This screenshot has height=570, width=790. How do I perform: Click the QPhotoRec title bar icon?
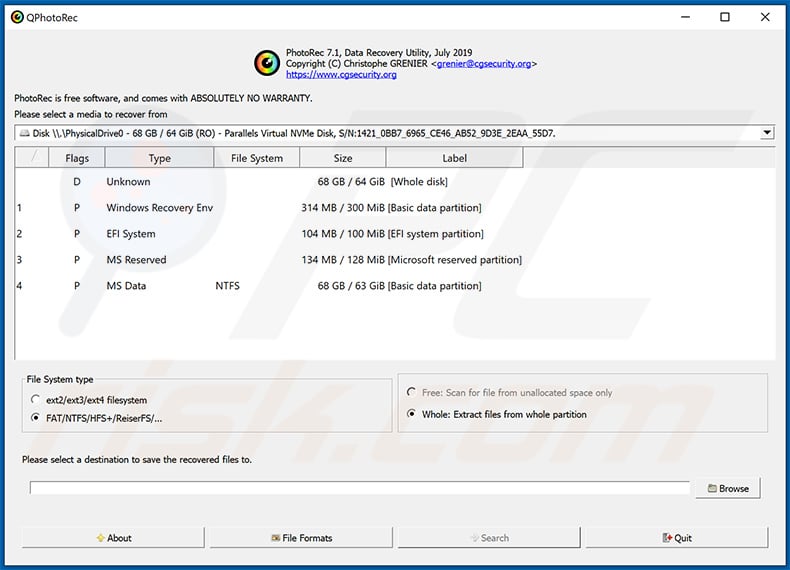tap(17, 18)
